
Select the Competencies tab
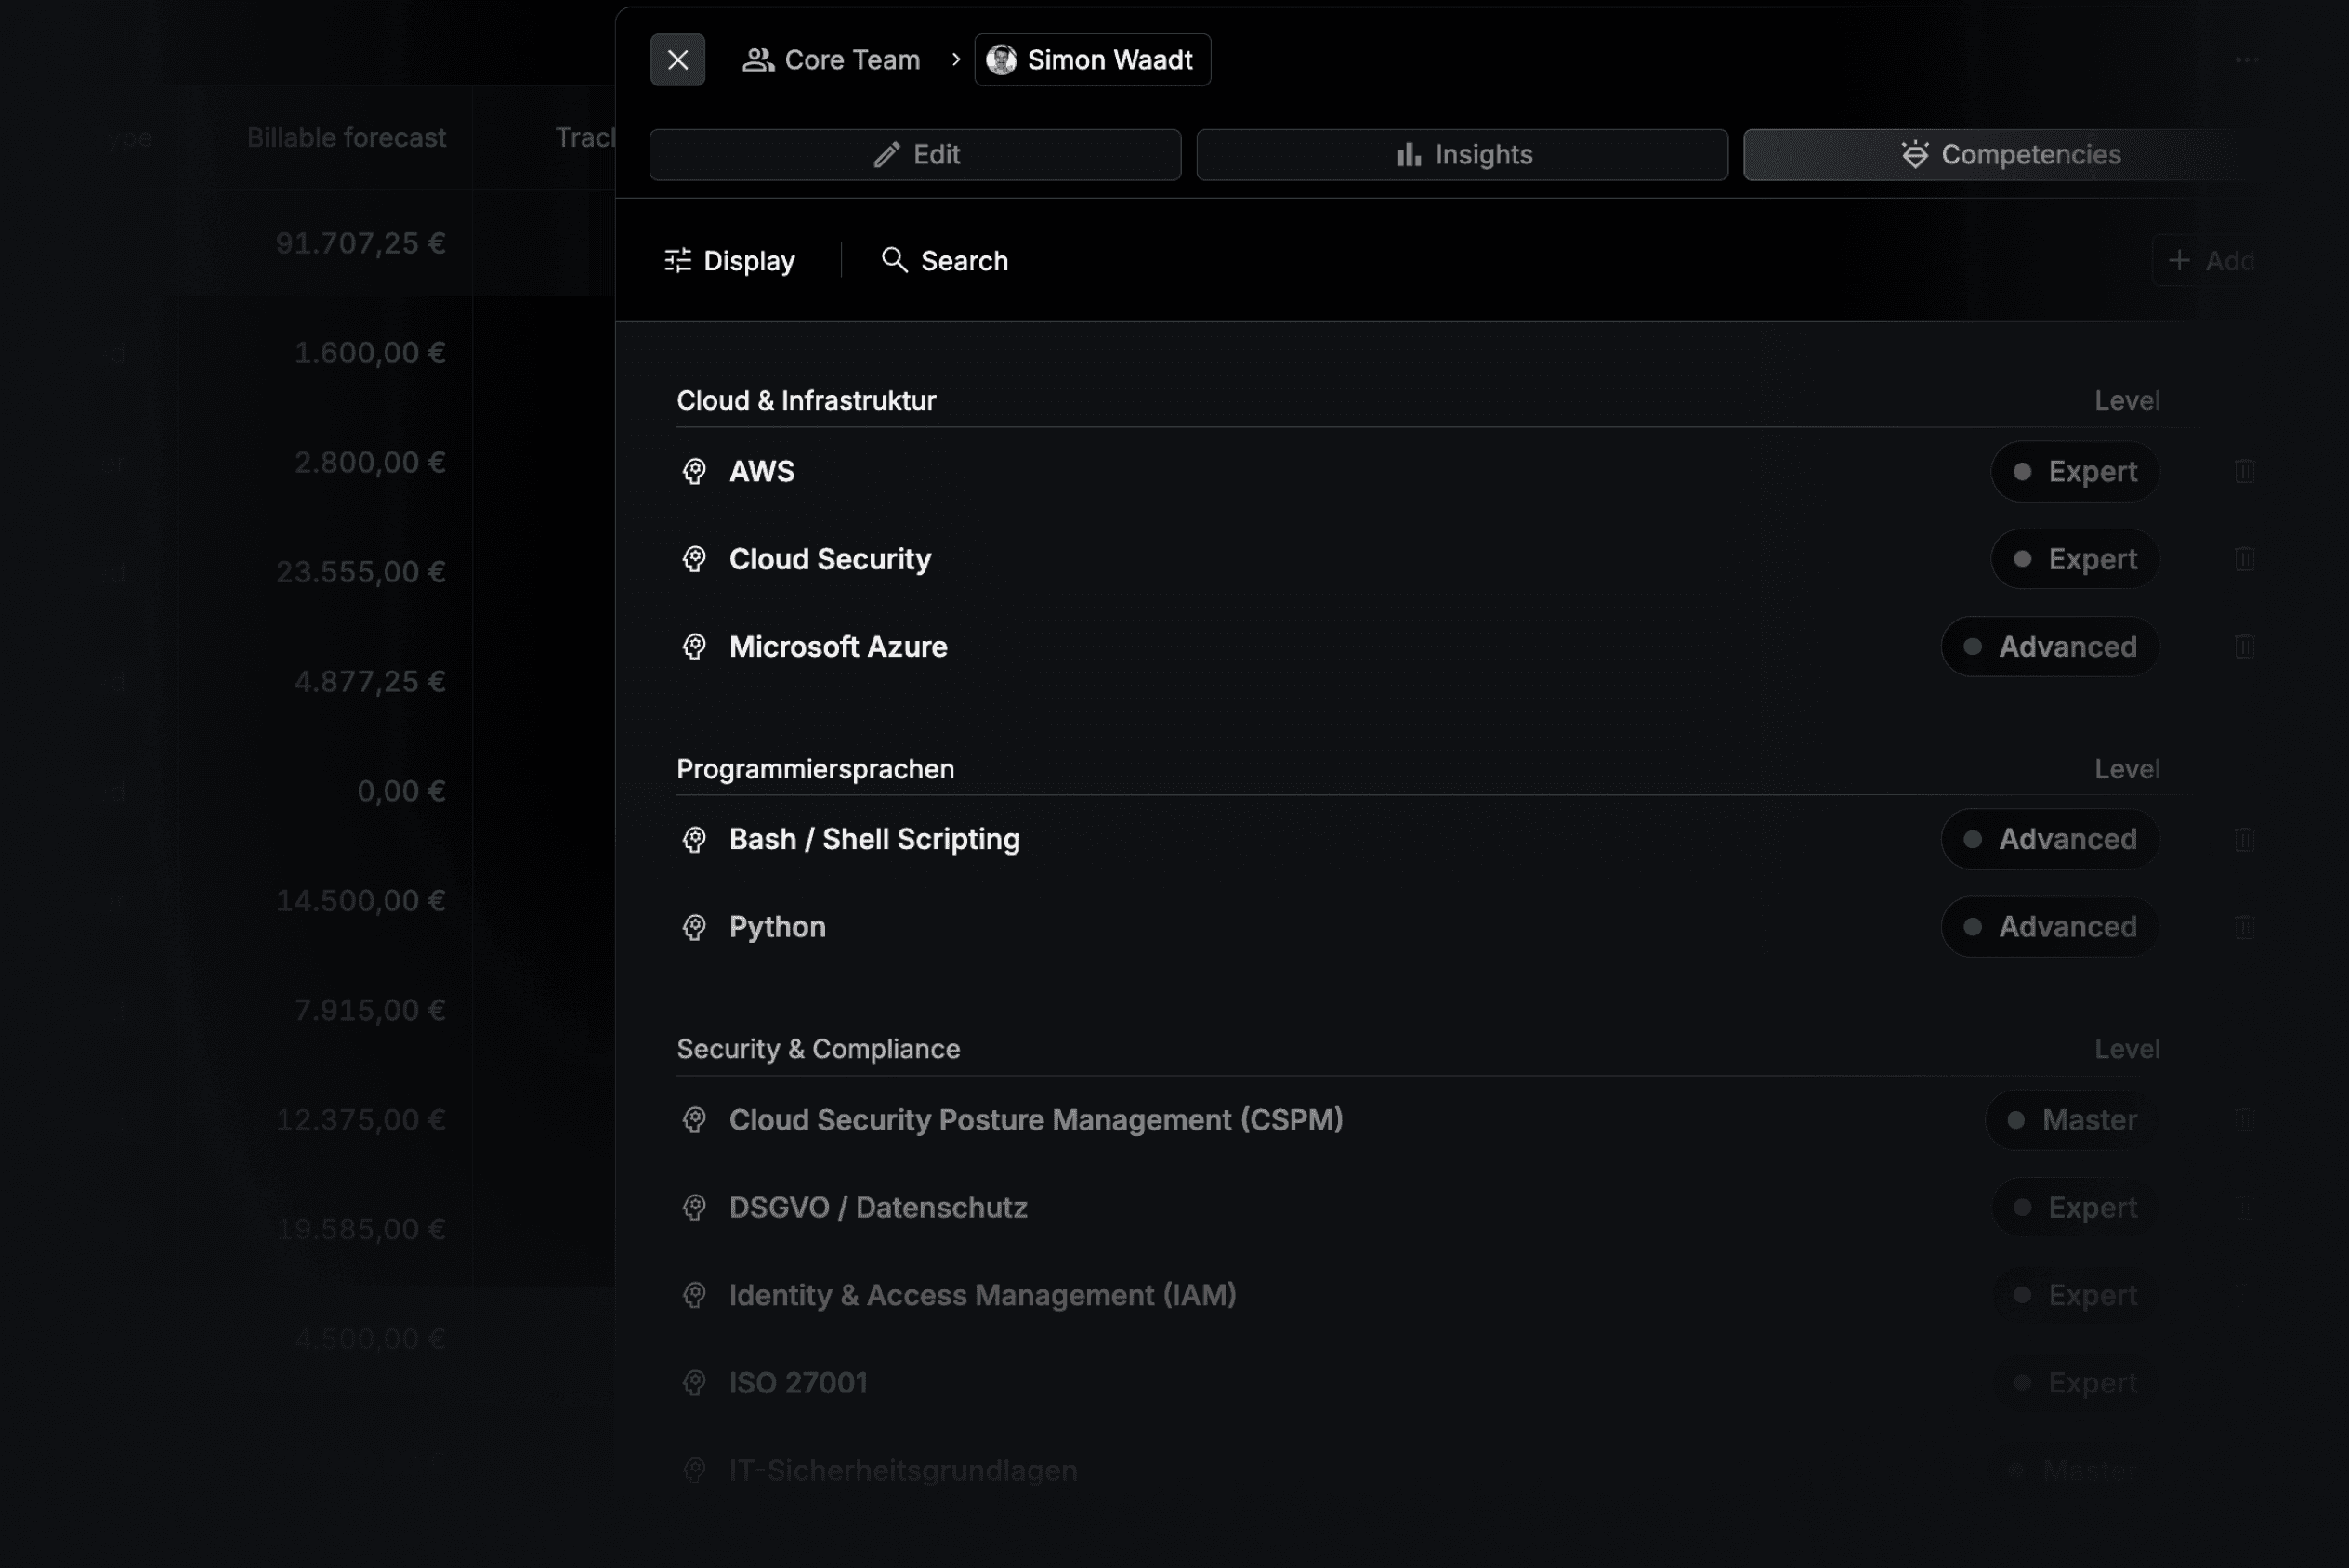pos(2010,155)
